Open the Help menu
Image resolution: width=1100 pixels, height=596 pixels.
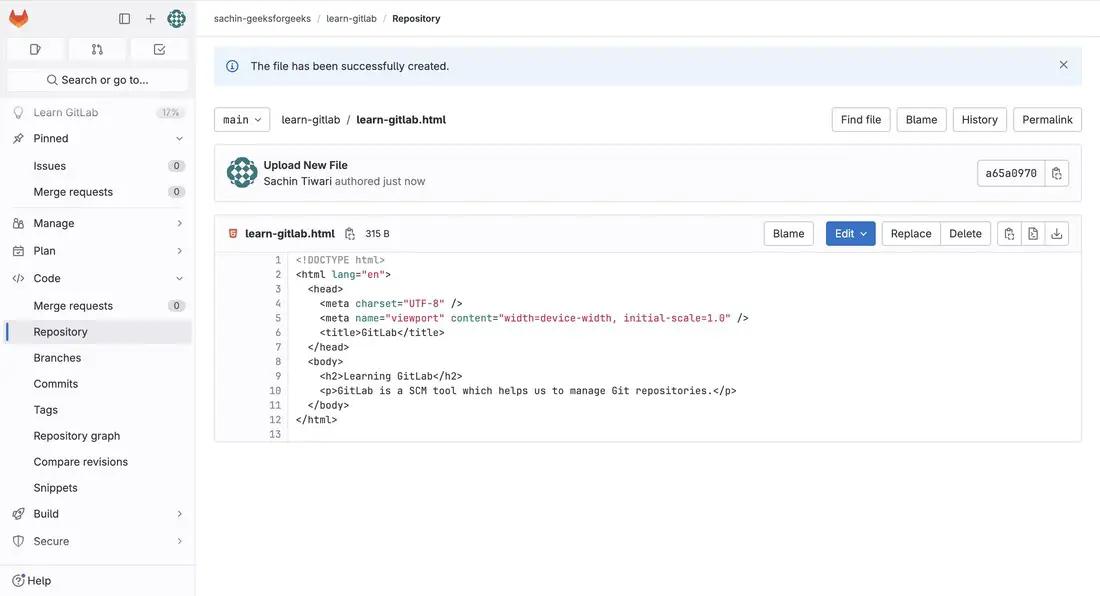[32, 581]
